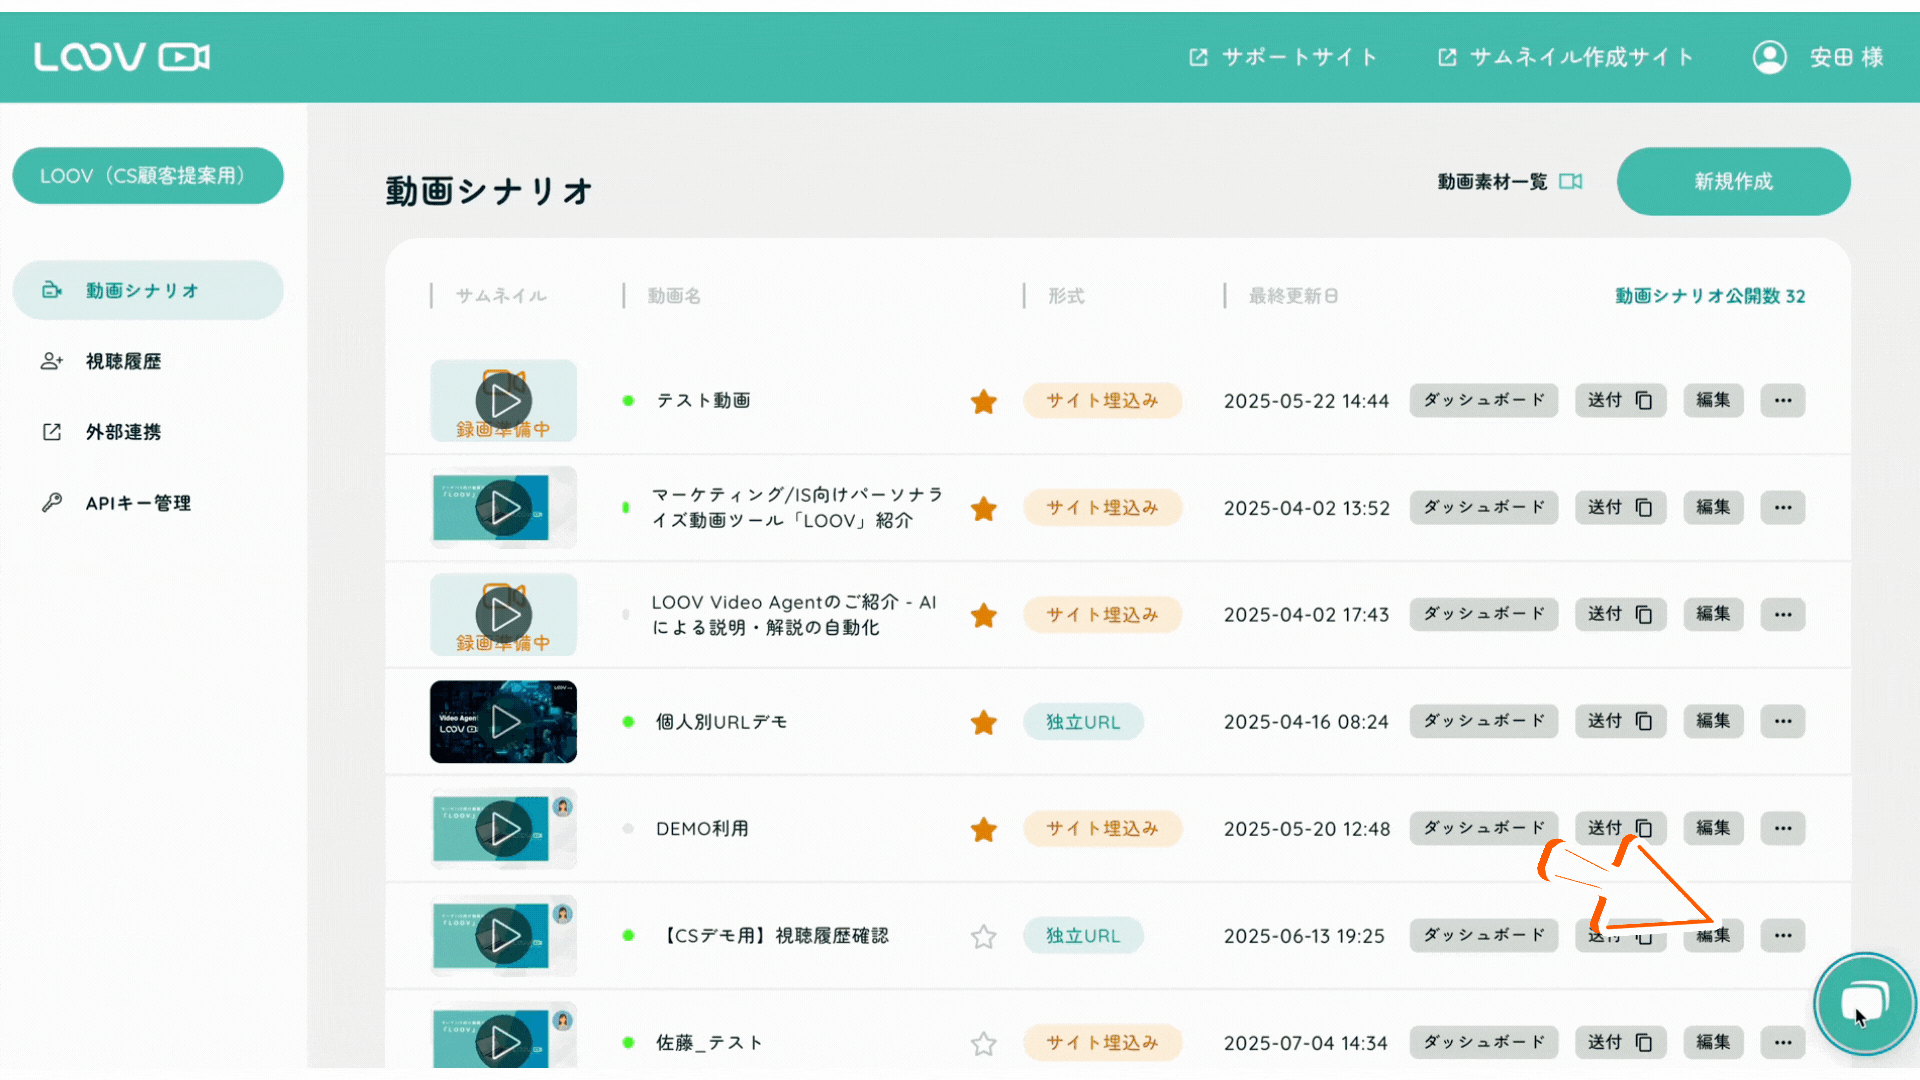Open 動画素材一覧
This screenshot has height=1080, width=1920.
coord(1510,181)
